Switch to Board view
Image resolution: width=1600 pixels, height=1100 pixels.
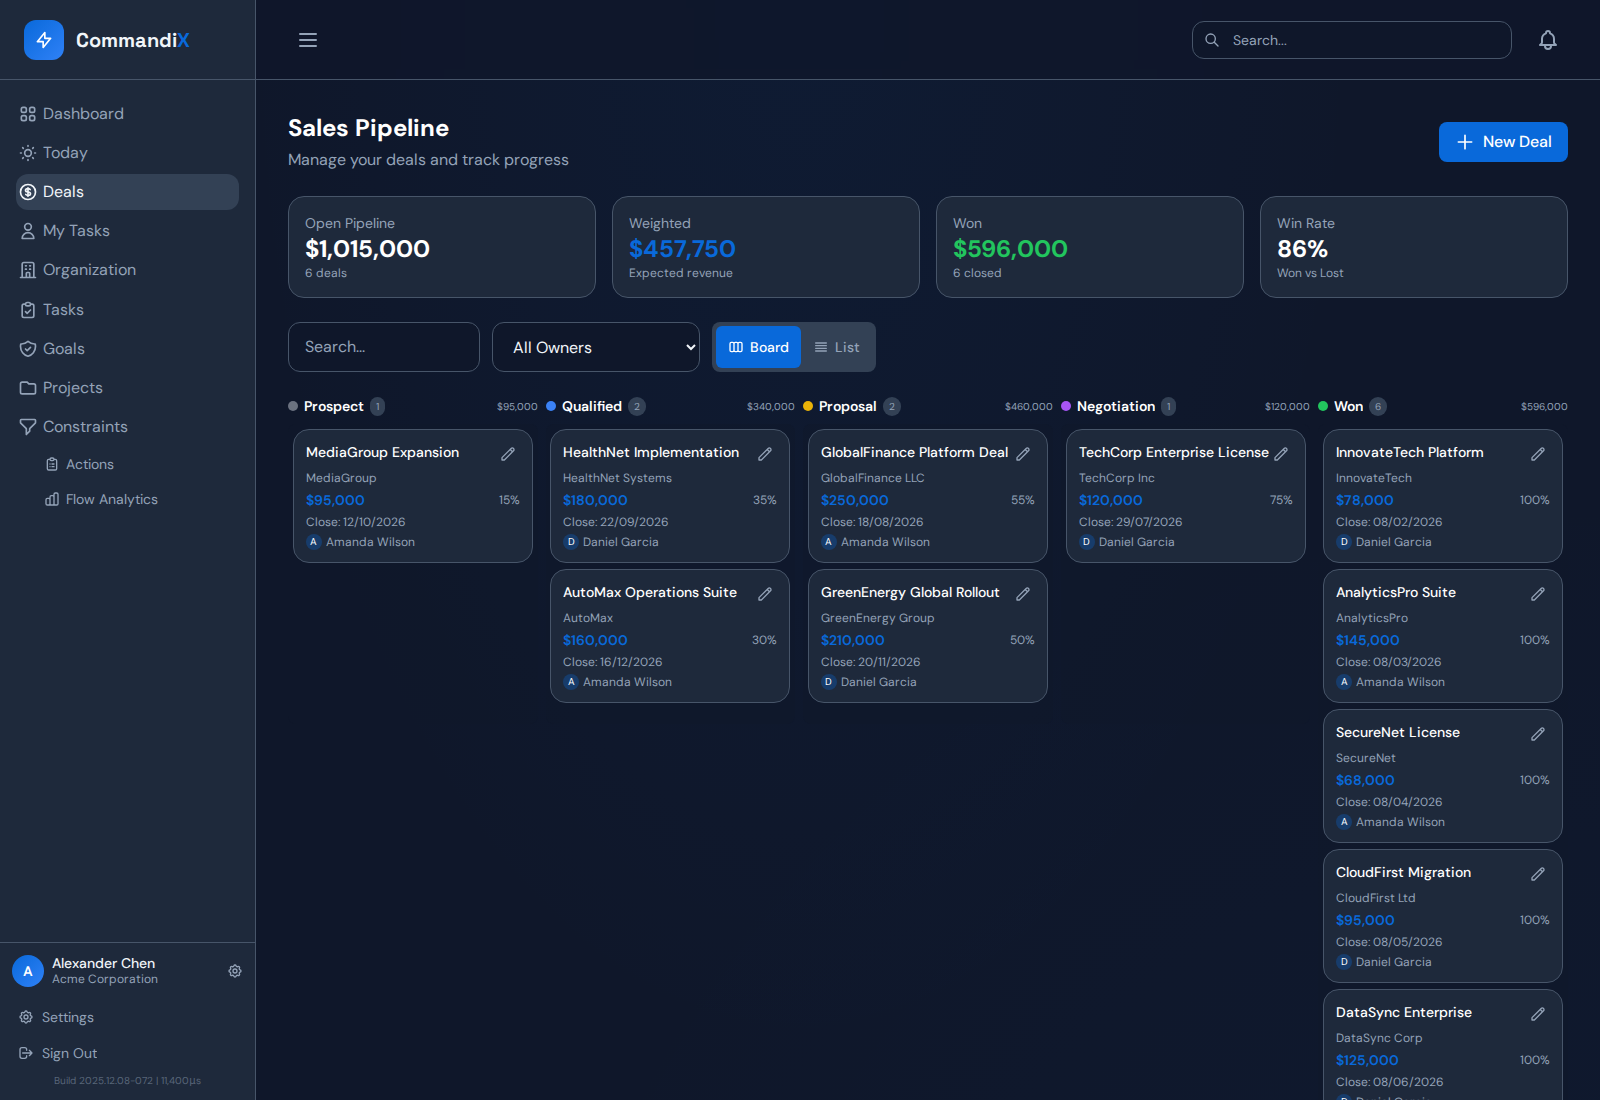click(758, 347)
